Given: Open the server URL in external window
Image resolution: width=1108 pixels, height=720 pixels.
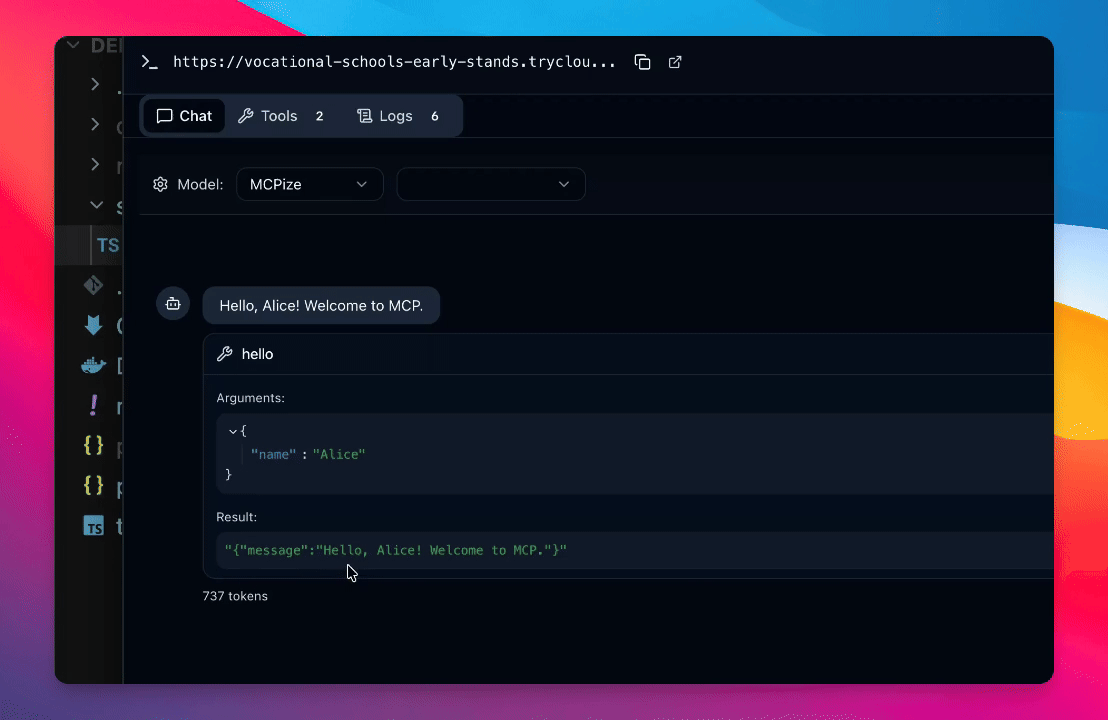Looking at the screenshot, I should click(x=675, y=62).
